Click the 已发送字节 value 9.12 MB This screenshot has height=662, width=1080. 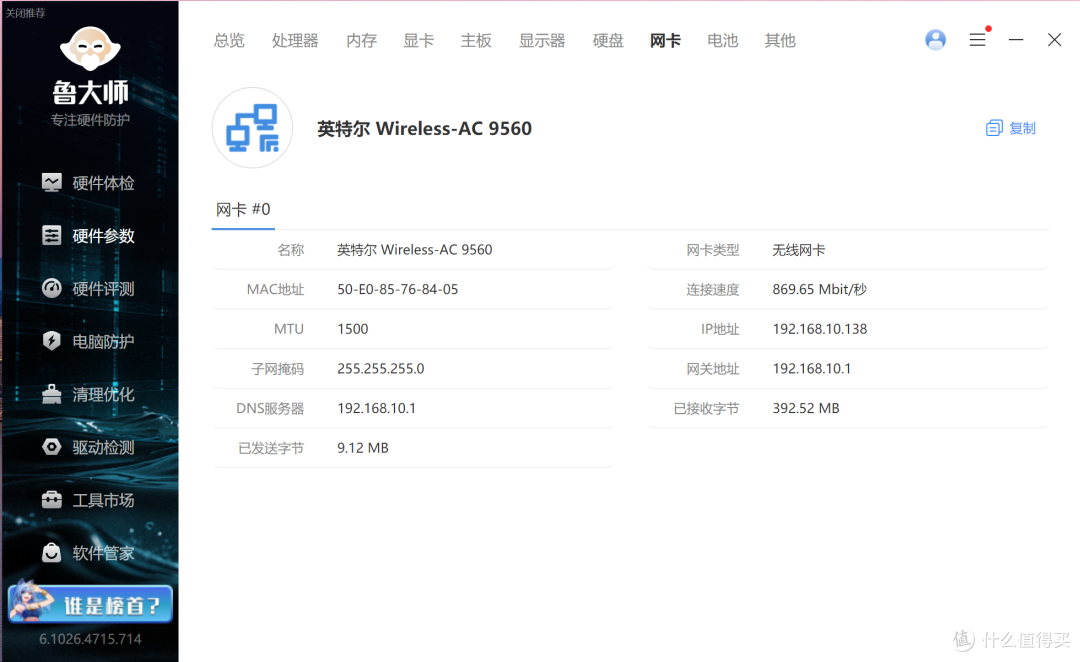pos(363,448)
